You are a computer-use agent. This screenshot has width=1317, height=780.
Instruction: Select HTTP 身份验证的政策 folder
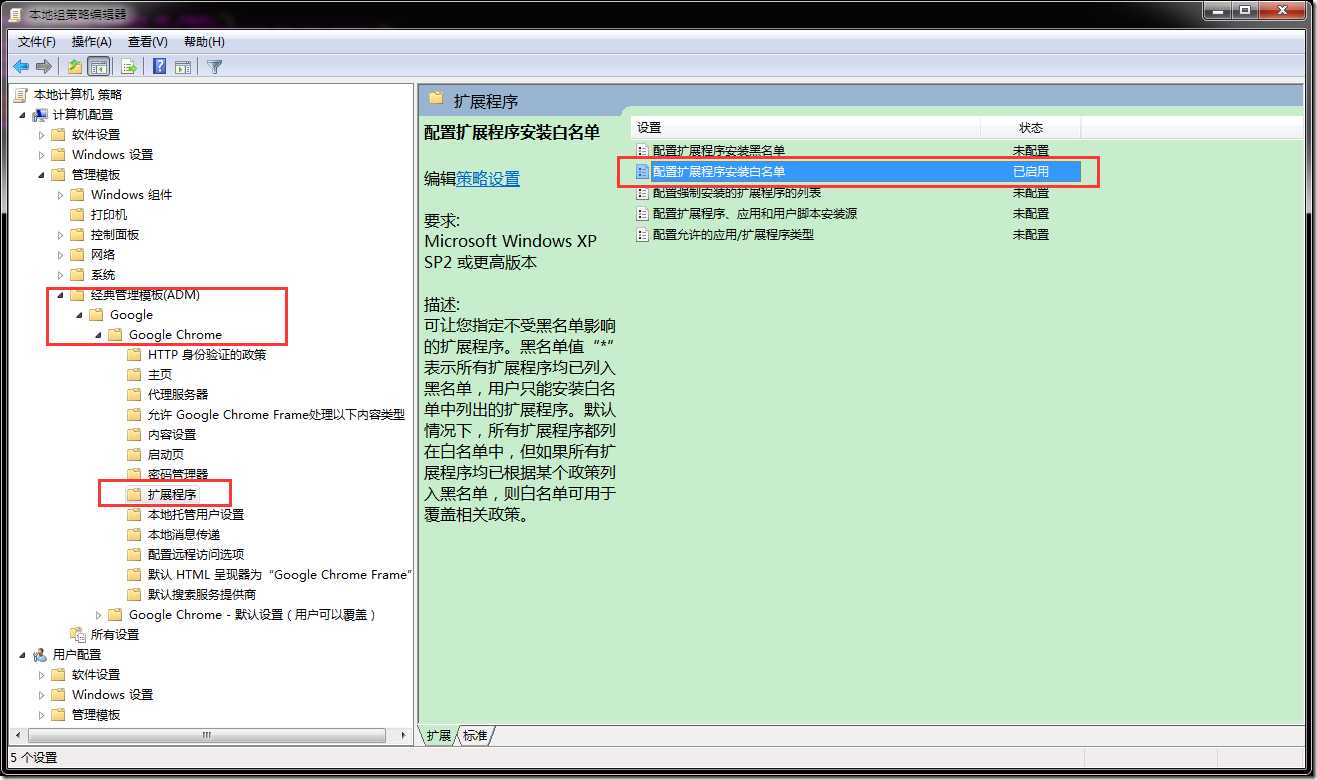207,355
